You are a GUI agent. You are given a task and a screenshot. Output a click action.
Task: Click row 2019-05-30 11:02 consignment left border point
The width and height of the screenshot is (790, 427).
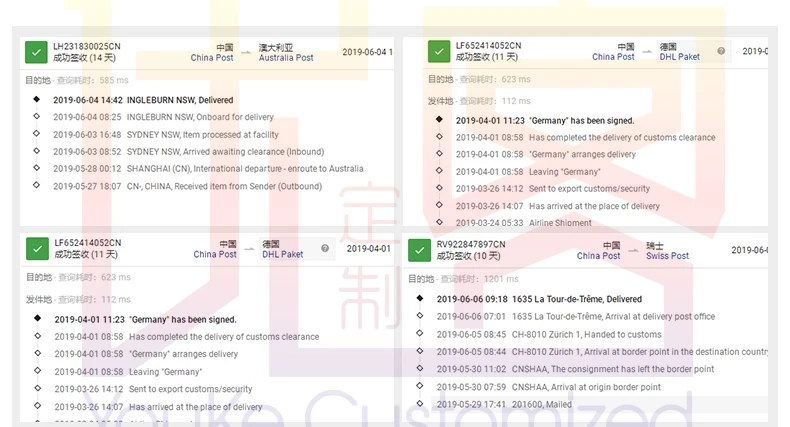(x=575, y=369)
